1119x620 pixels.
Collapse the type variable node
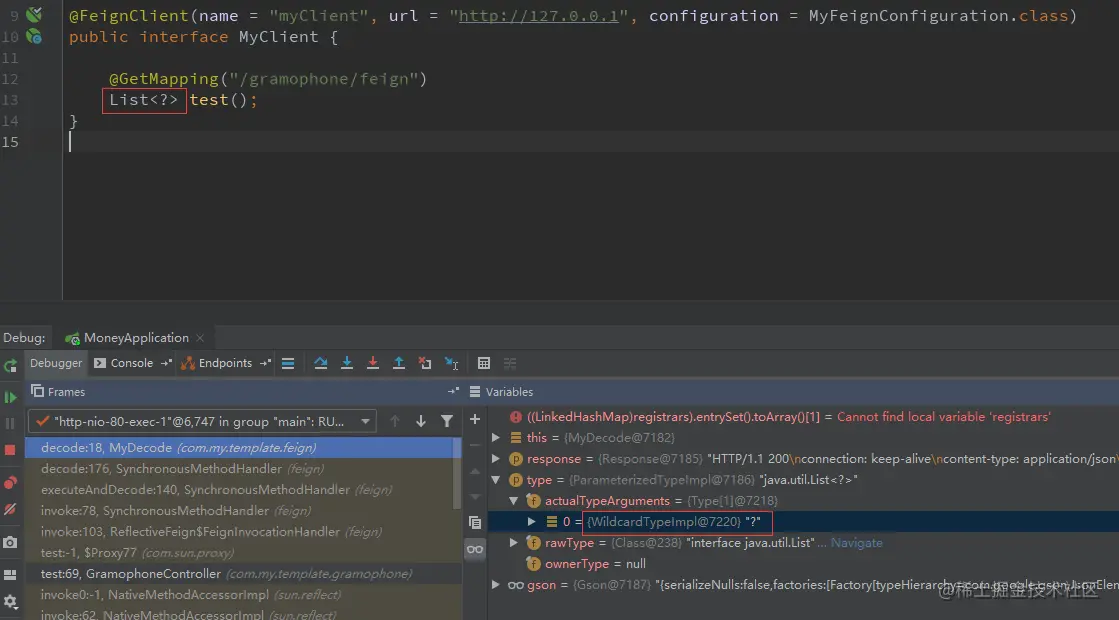[x=496, y=479]
